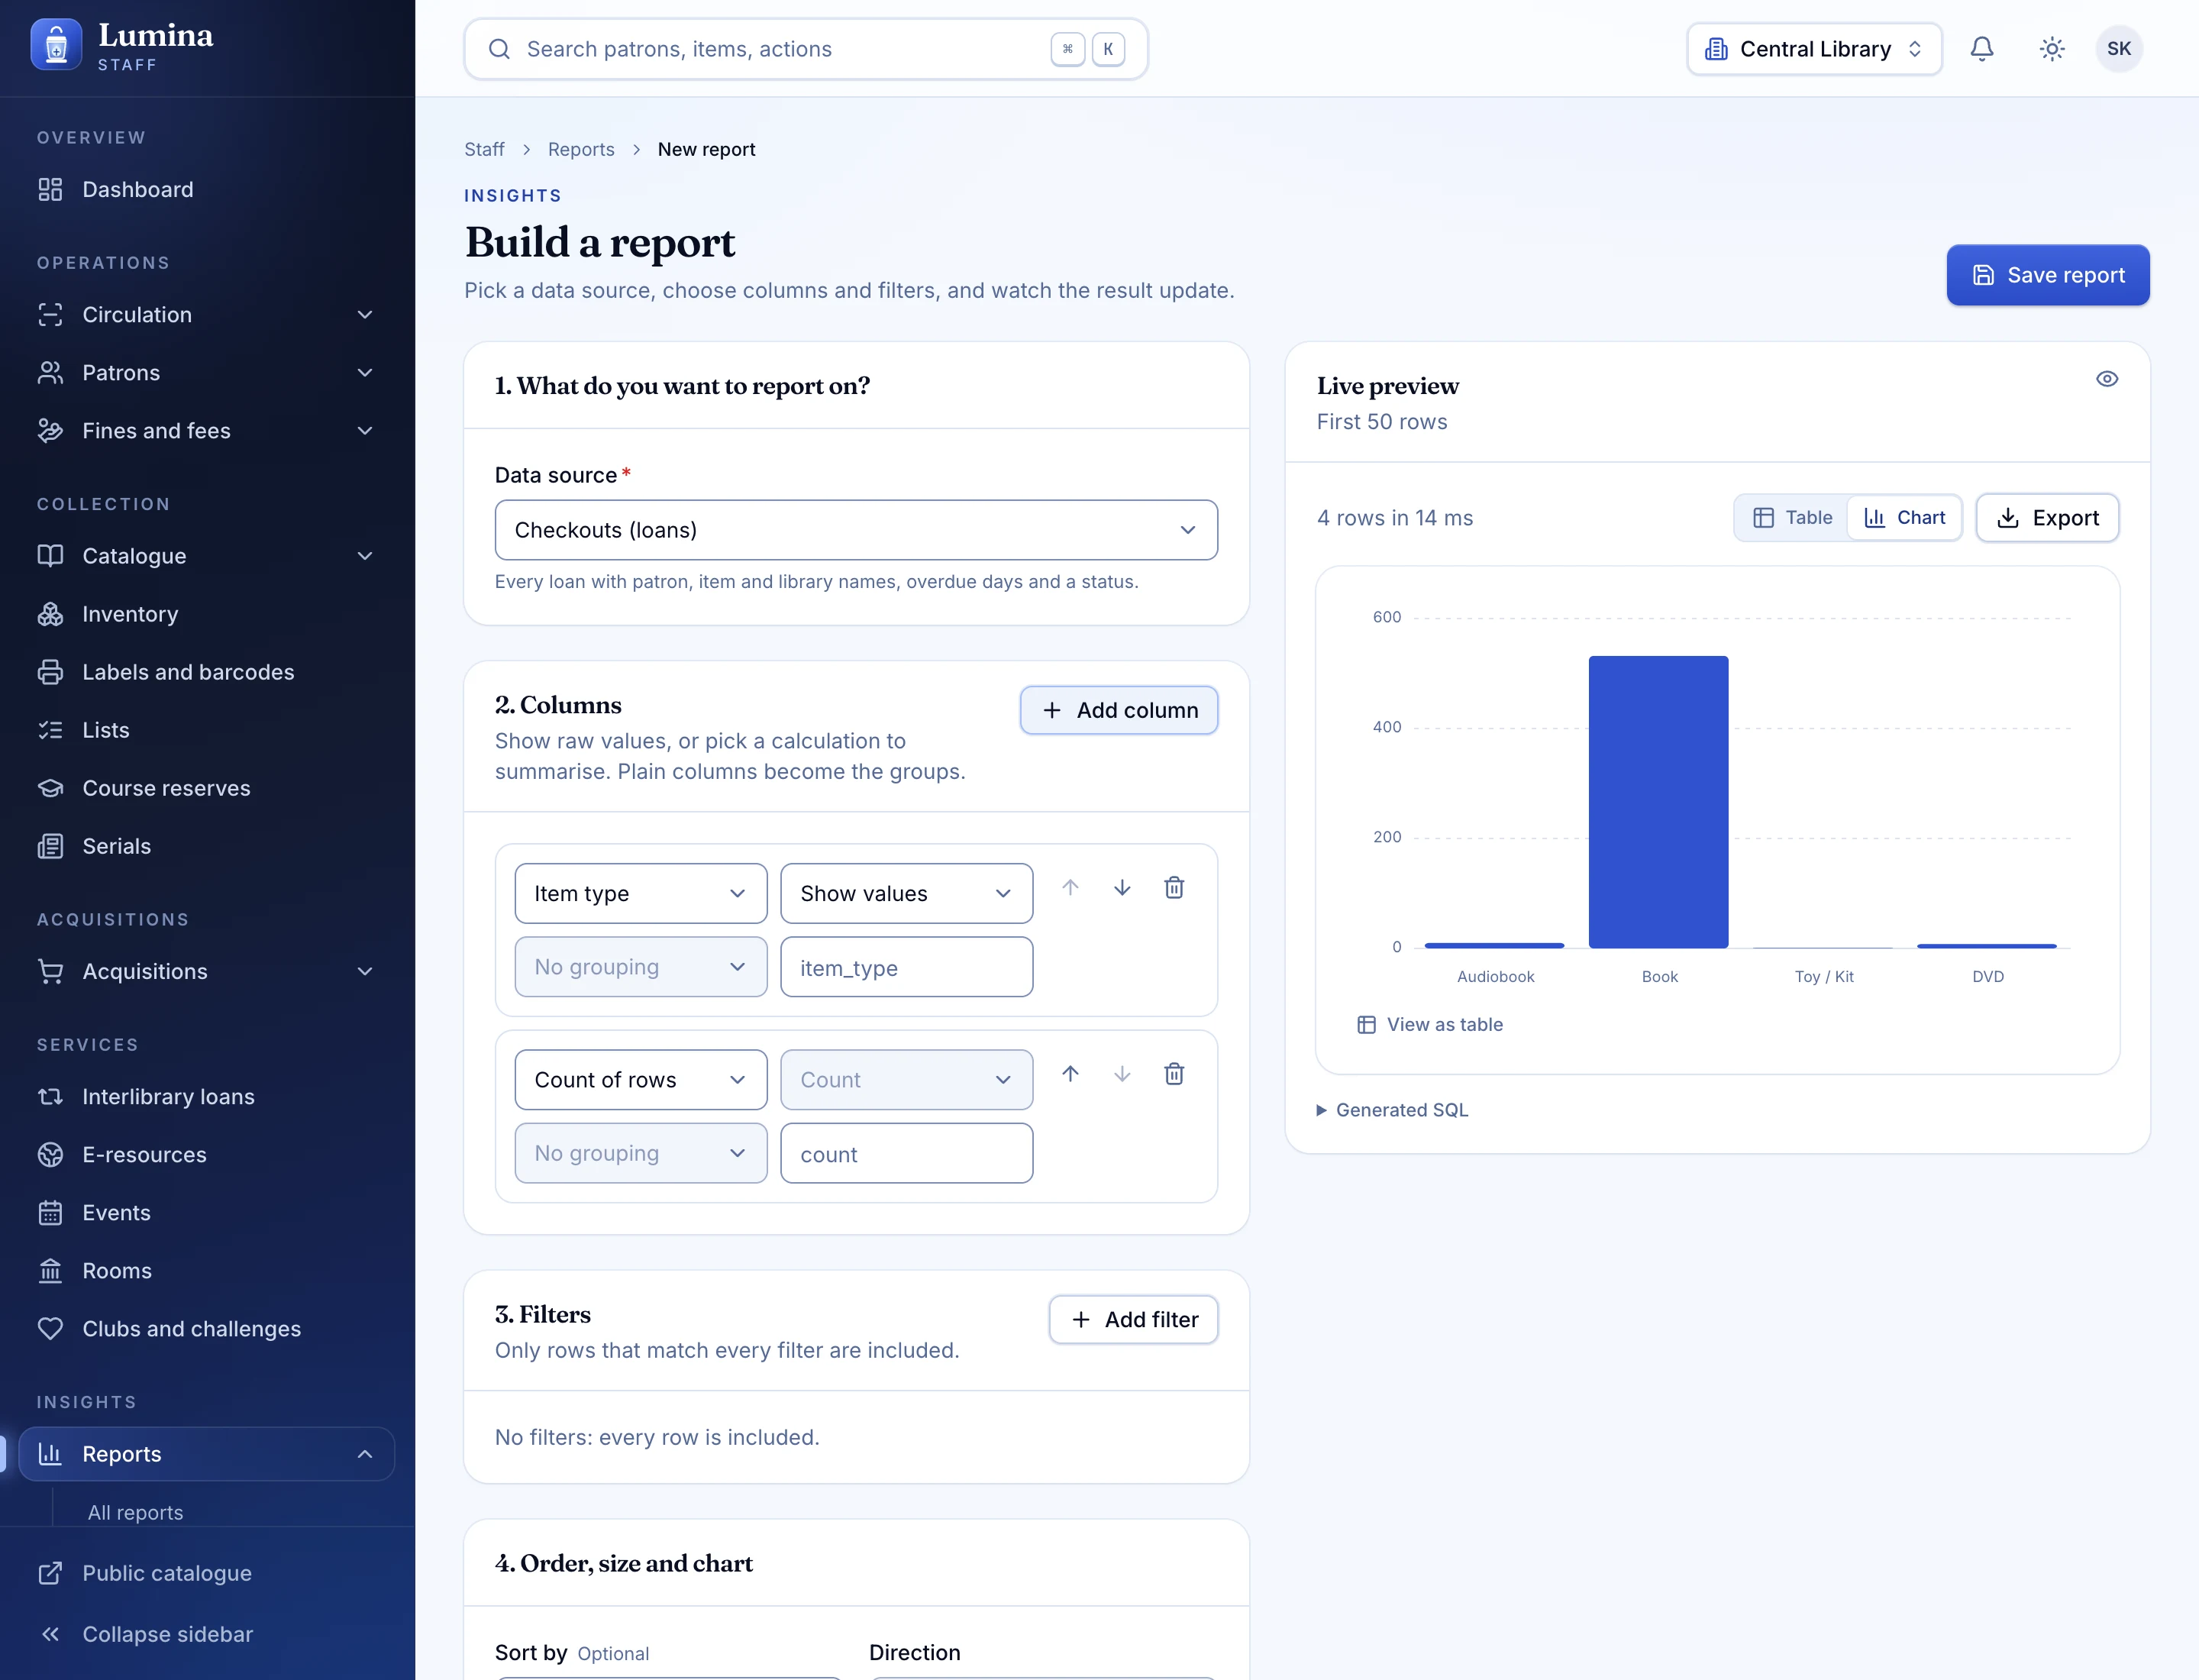Move the Count of rows column down

click(1122, 1074)
